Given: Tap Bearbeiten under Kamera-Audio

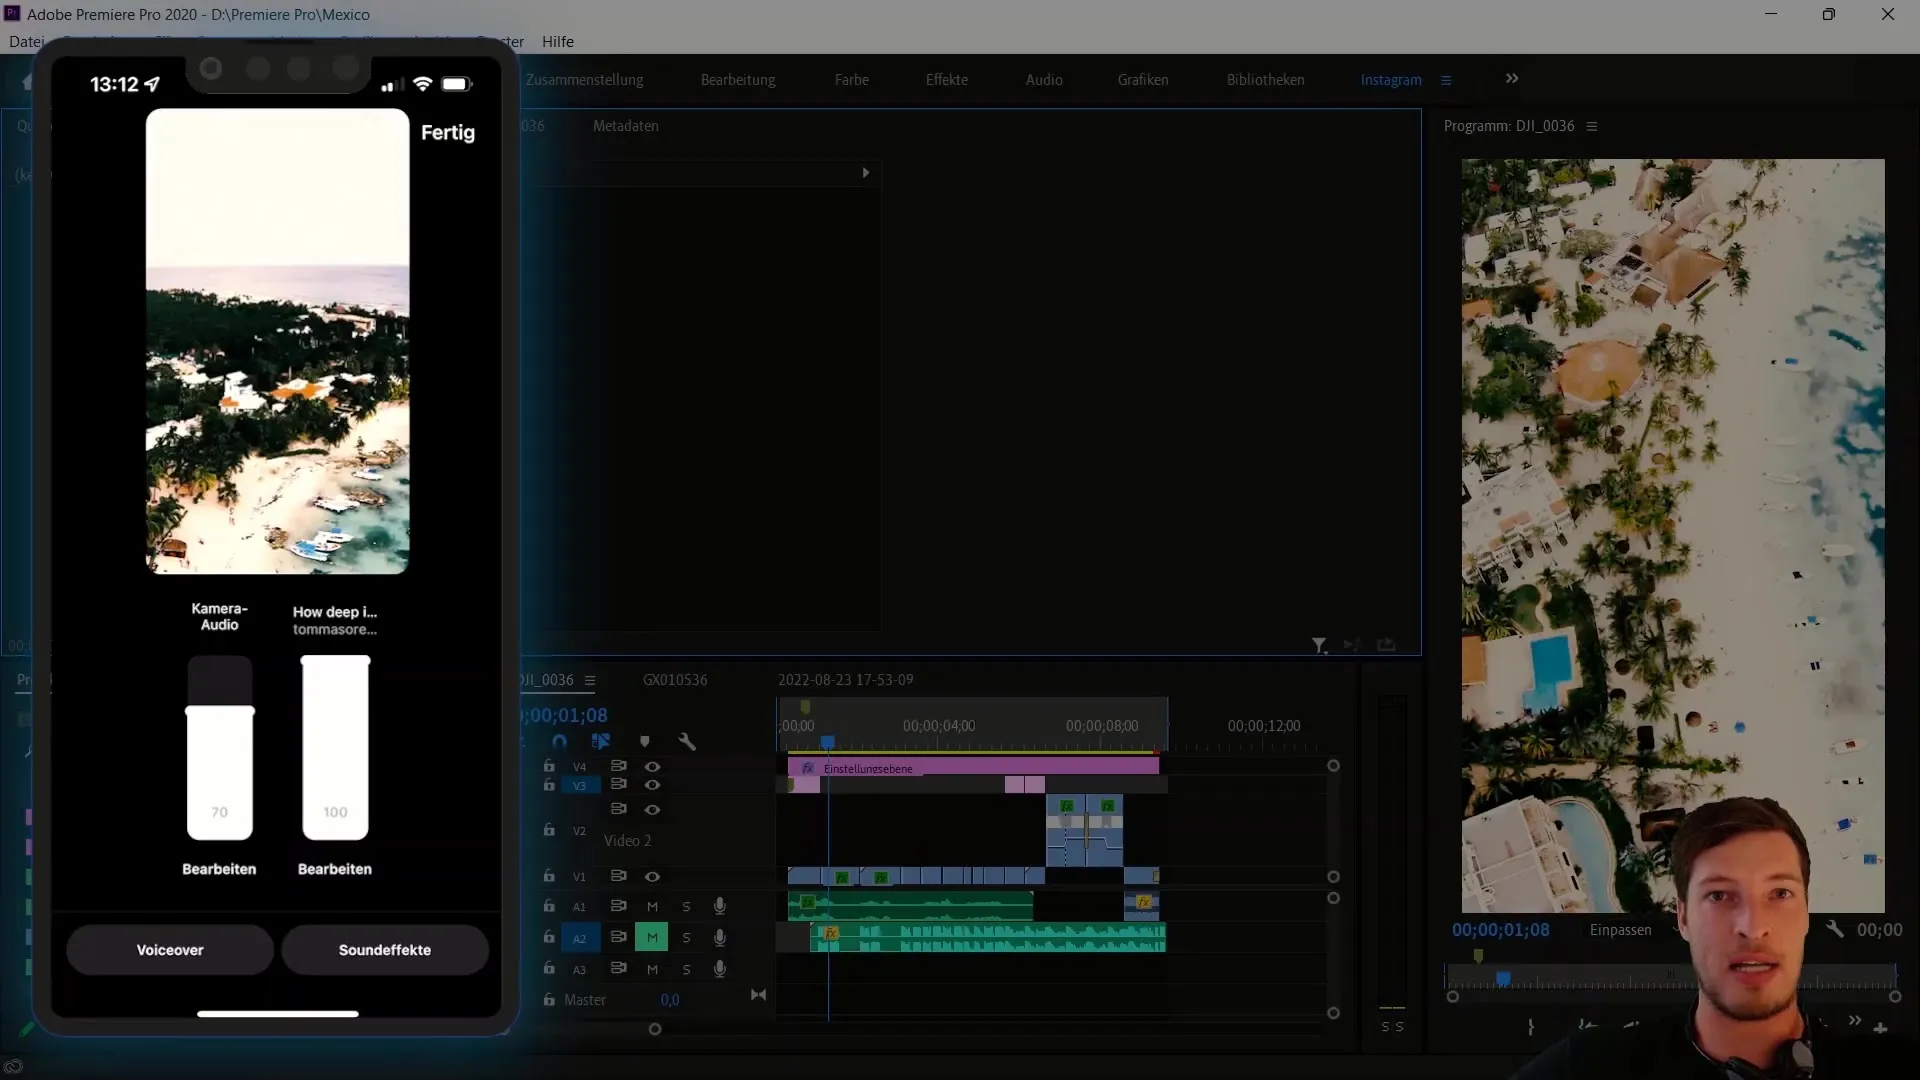Looking at the screenshot, I should click(219, 869).
